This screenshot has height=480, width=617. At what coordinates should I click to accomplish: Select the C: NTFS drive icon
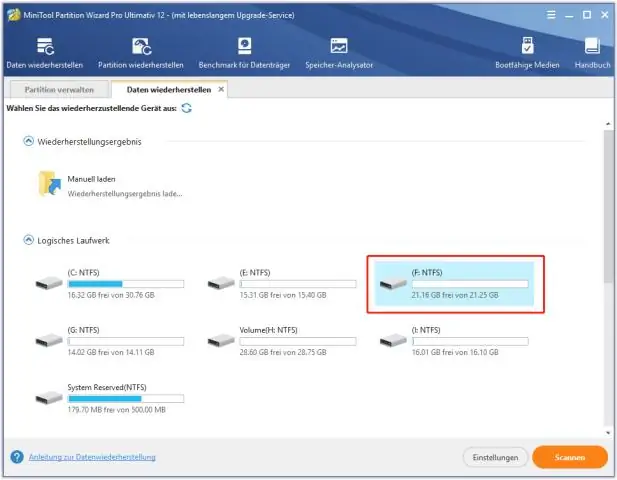tap(49, 282)
